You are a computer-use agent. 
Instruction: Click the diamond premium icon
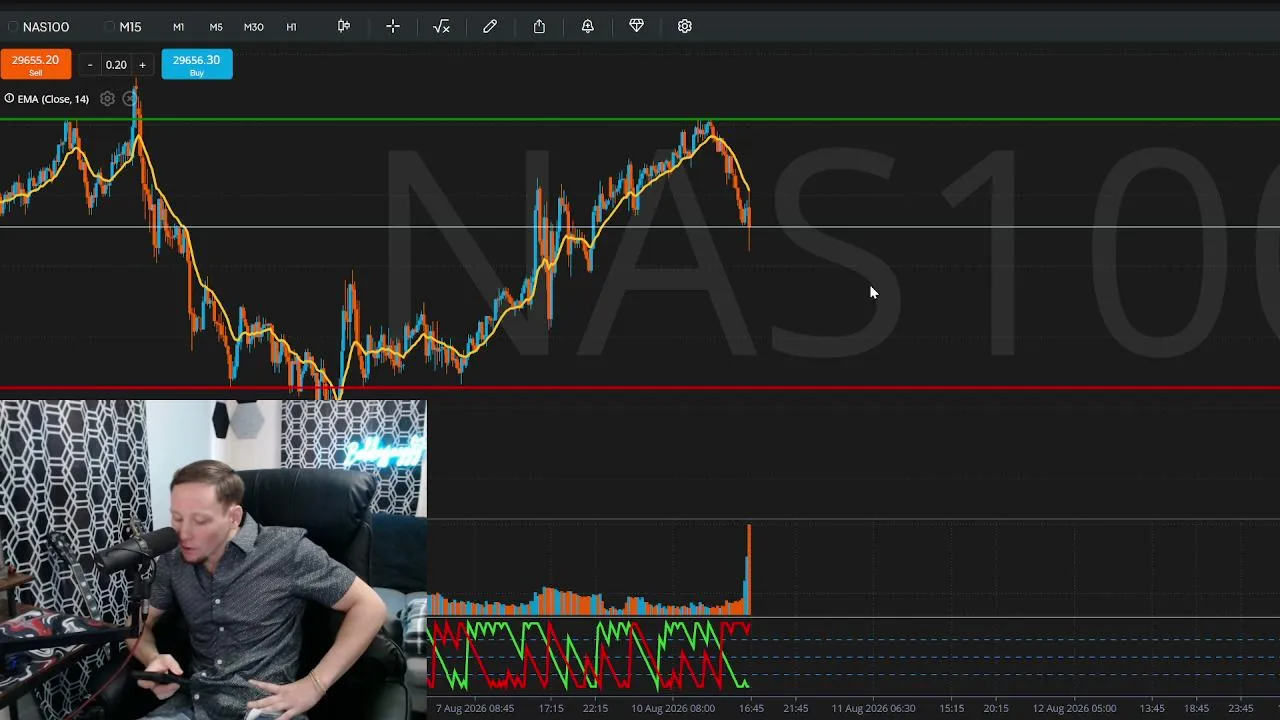[636, 26]
